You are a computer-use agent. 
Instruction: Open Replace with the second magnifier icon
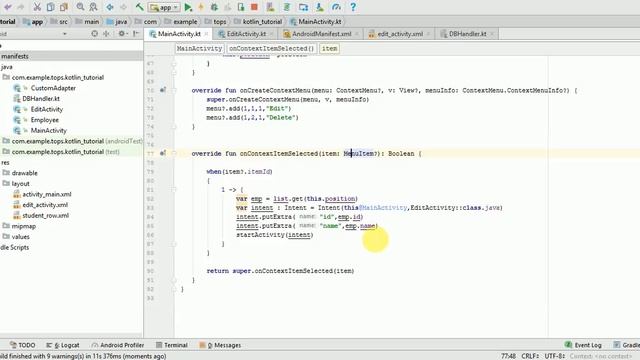93,7
